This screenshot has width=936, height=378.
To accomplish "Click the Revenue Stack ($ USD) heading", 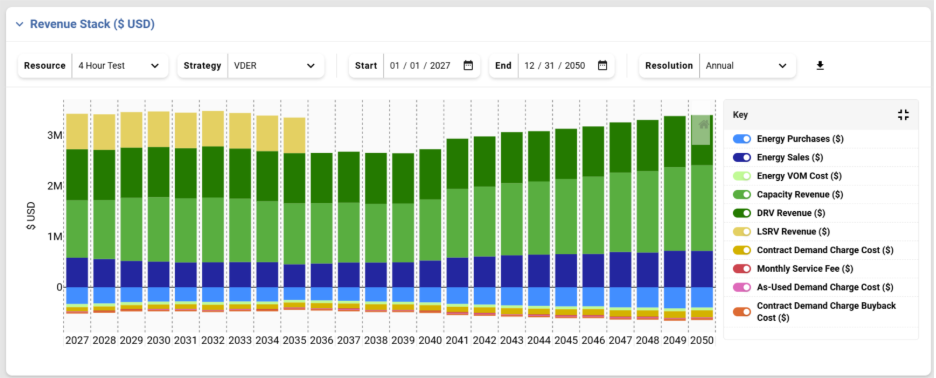I will [x=93, y=24].
